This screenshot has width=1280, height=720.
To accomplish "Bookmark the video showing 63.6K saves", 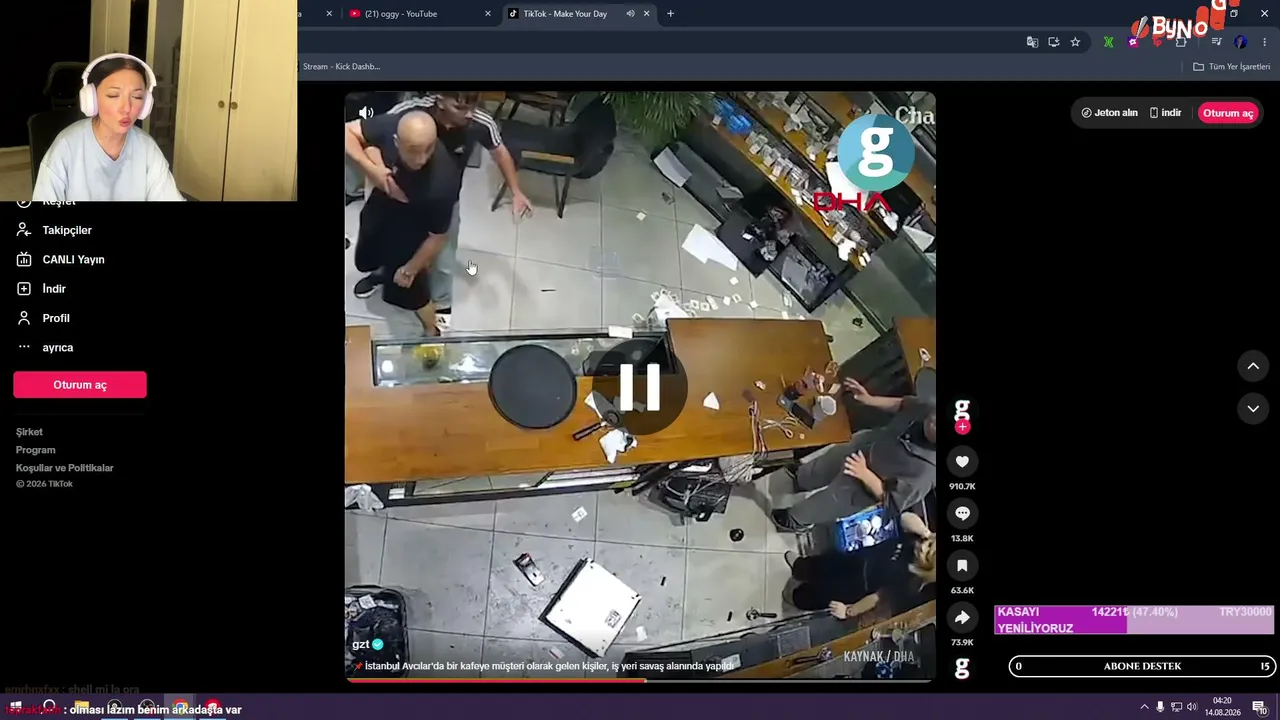I will coord(962,565).
